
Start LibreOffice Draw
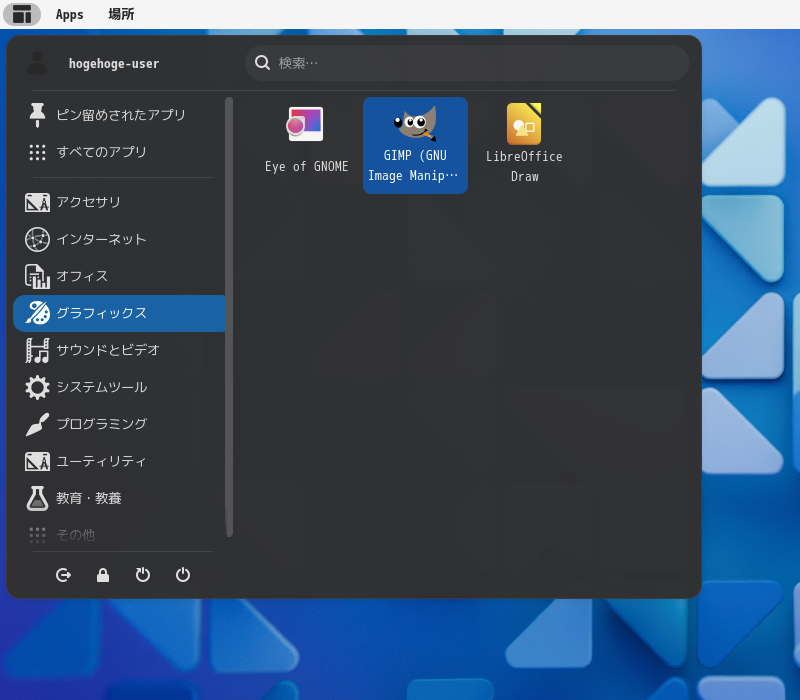click(524, 145)
